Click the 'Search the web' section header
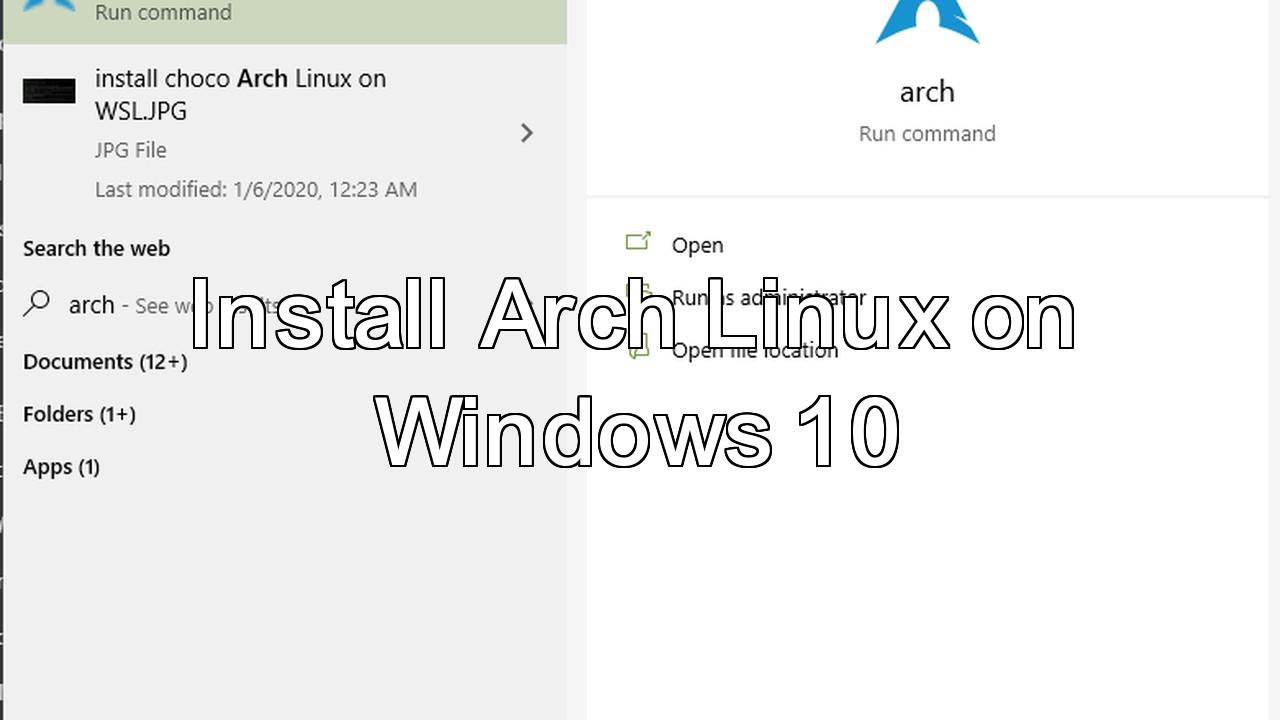 (96, 248)
